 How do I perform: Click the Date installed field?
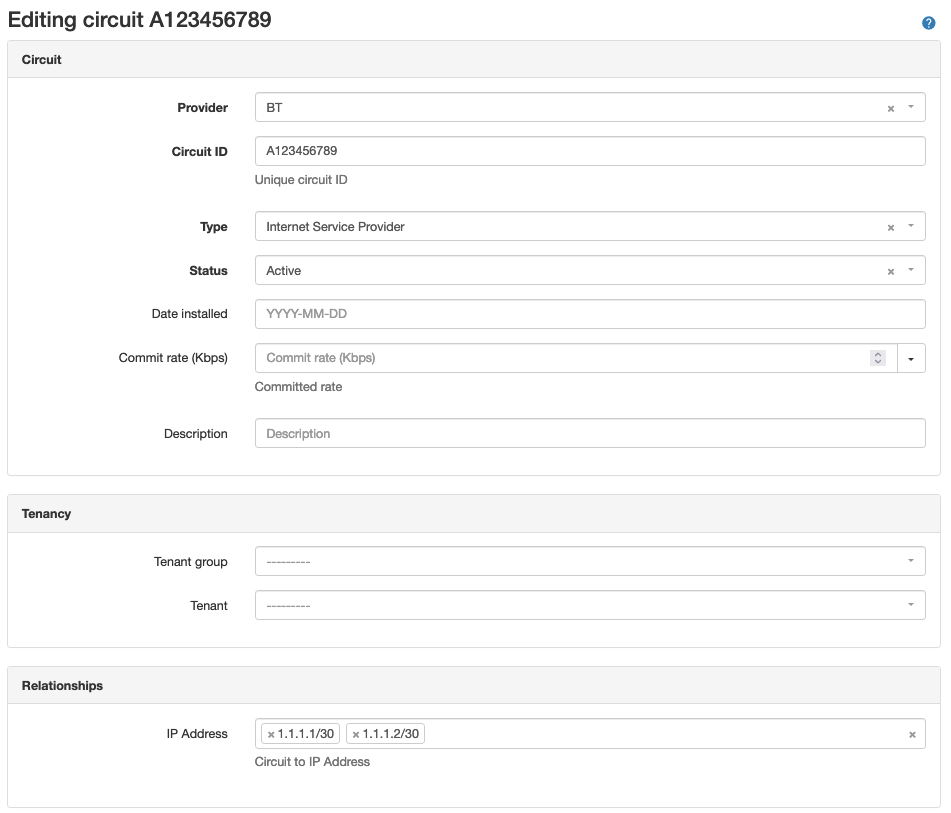(590, 314)
